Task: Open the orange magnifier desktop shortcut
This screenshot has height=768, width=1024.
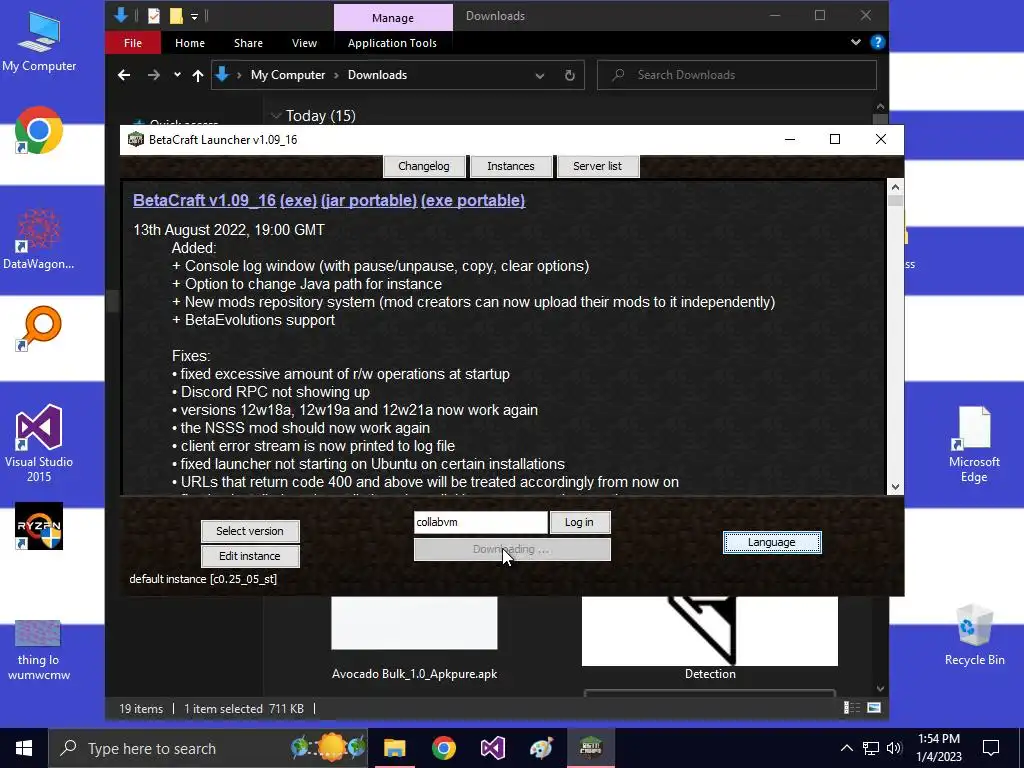Action: point(39,328)
